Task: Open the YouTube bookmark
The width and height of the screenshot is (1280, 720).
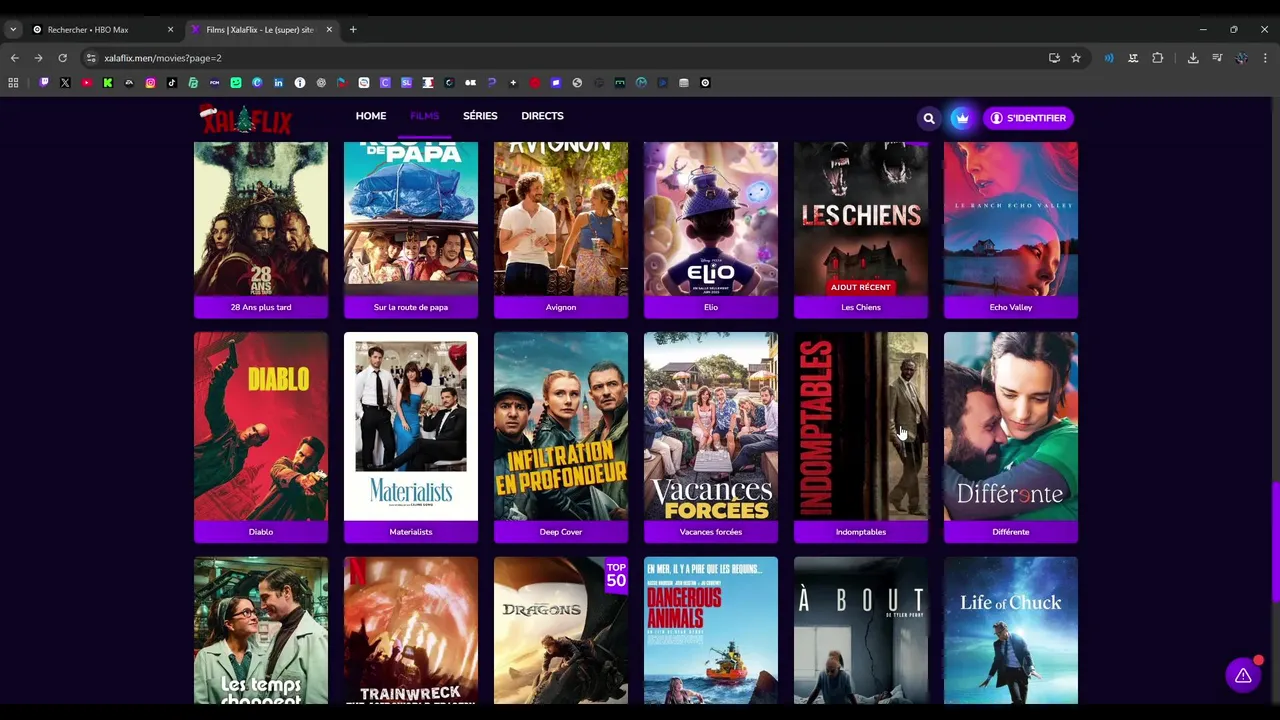Action: [x=87, y=83]
